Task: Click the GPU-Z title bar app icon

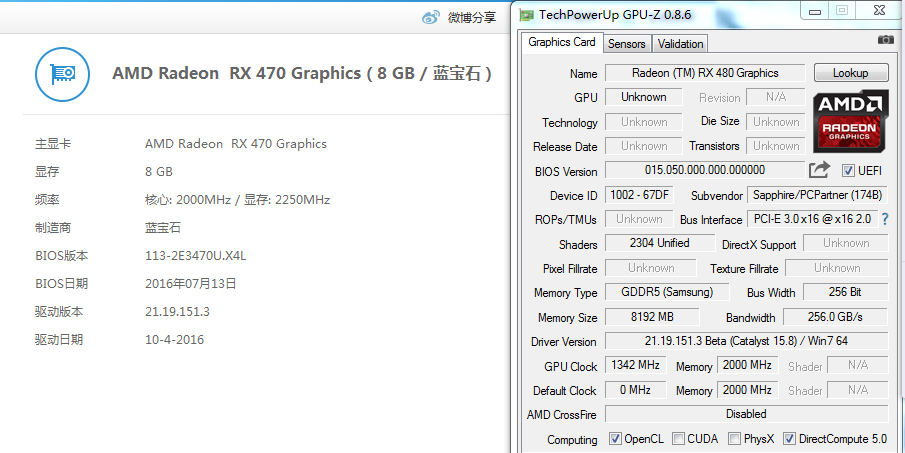Action: click(x=527, y=14)
